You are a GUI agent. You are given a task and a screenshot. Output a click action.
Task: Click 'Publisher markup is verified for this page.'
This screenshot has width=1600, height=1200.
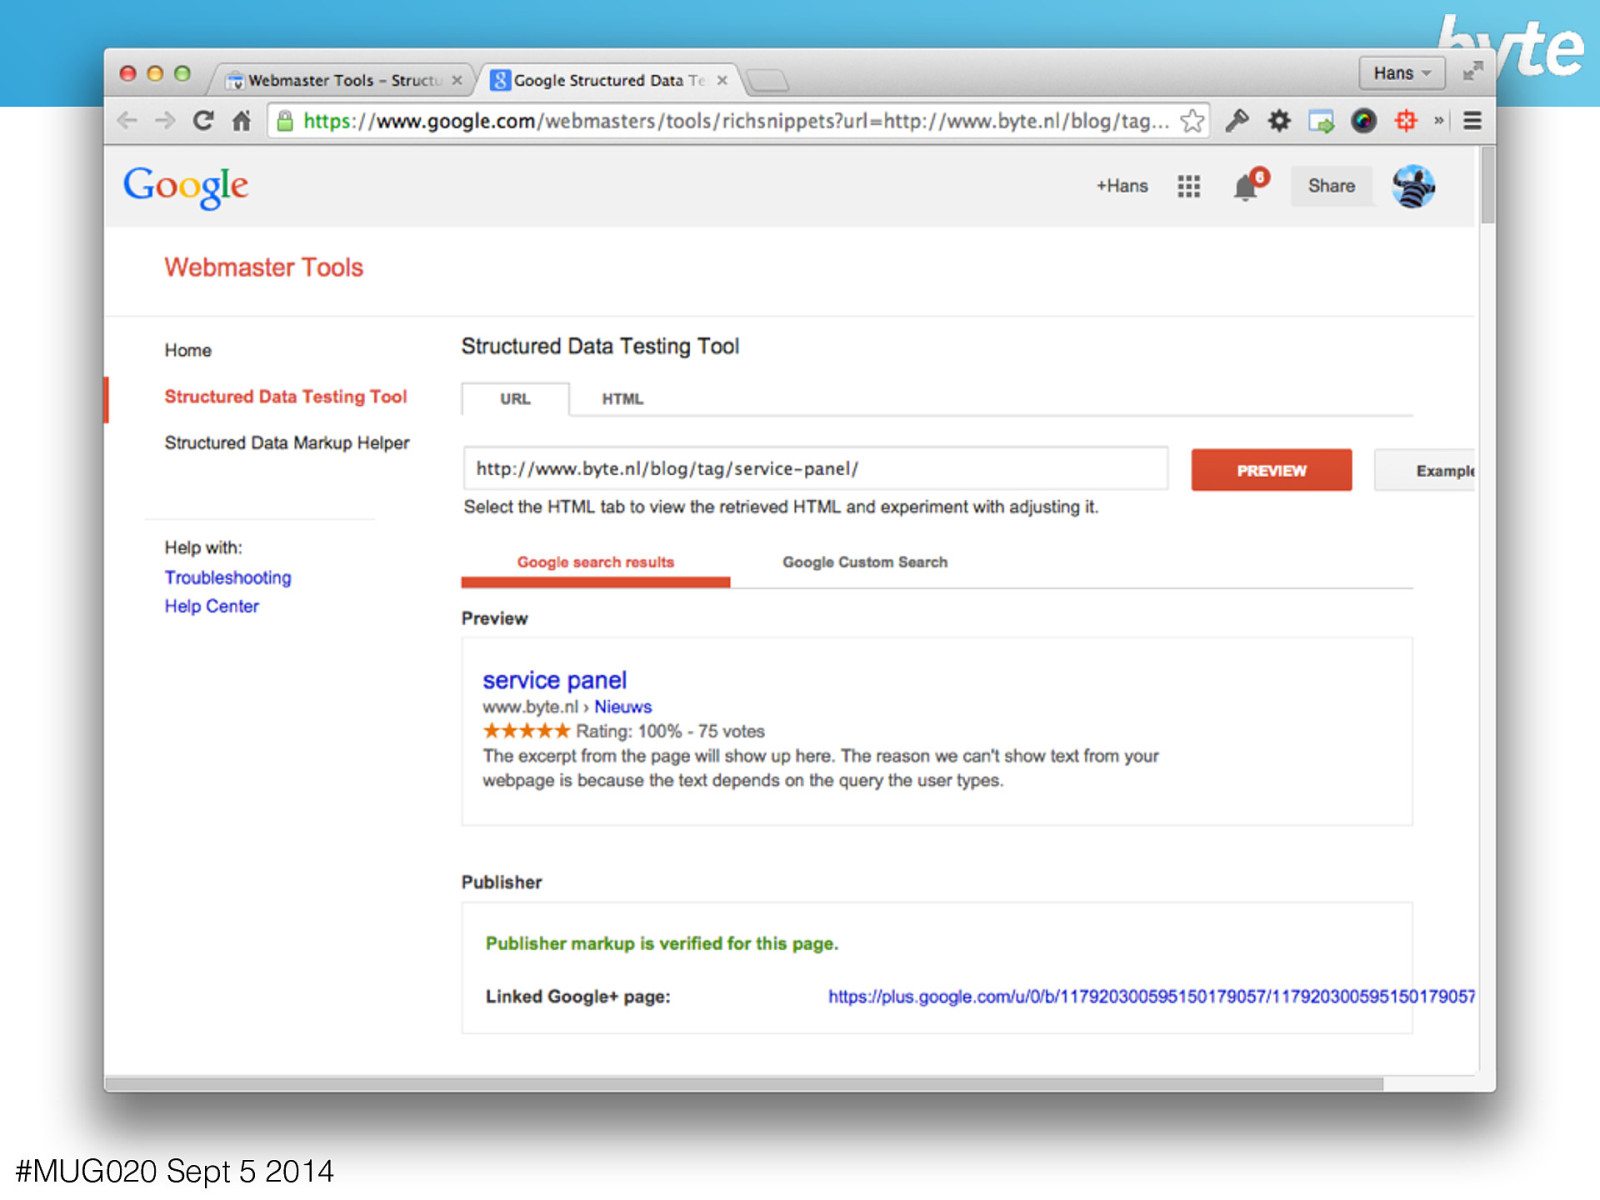[x=662, y=944]
